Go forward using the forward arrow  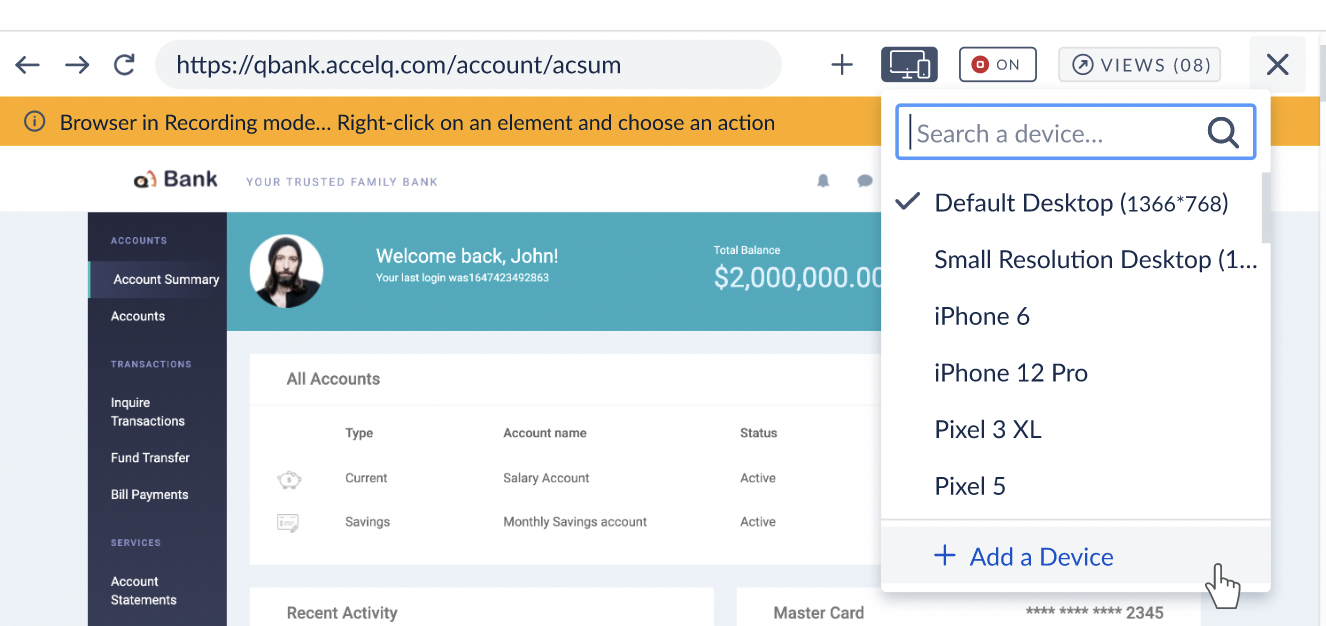click(77, 65)
